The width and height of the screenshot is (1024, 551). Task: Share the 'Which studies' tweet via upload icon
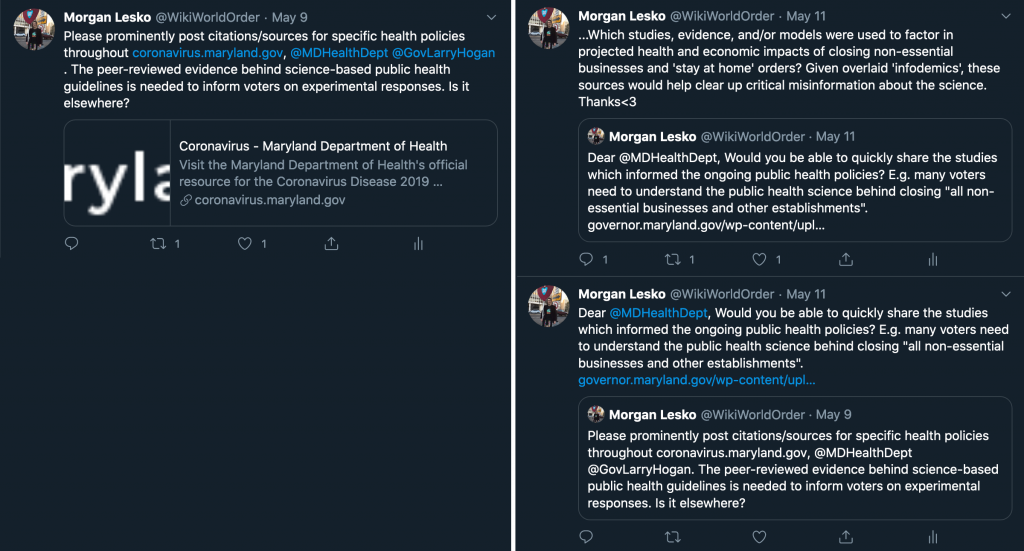[x=846, y=259]
